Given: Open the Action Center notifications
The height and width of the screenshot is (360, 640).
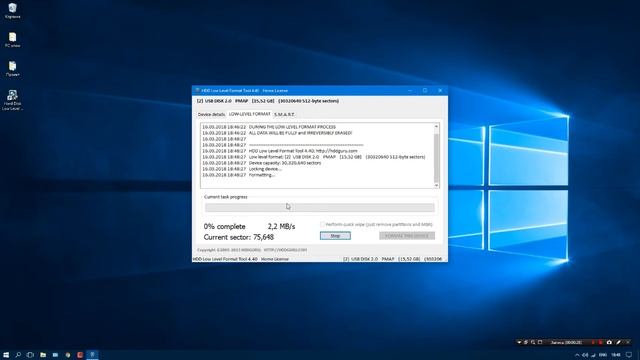Looking at the screenshot, I should 629,355.
